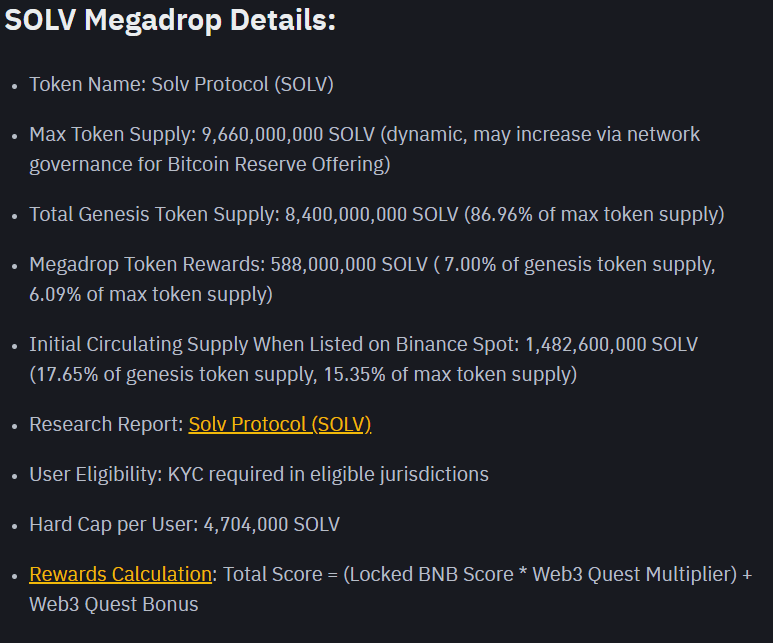Click the User Eligibility KYC line
Screen dimensions: 773x643
click(258, 474)
